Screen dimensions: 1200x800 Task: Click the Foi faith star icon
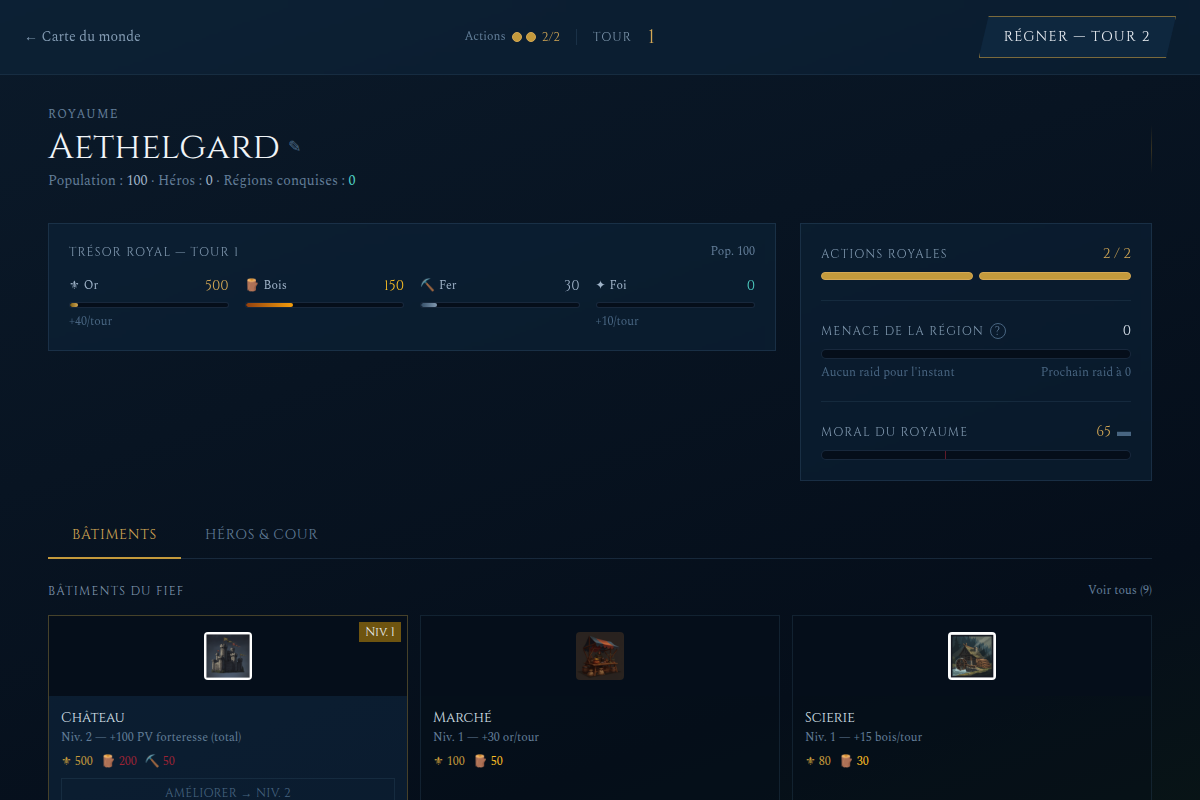pyautogui.click(x=601, y=285)
